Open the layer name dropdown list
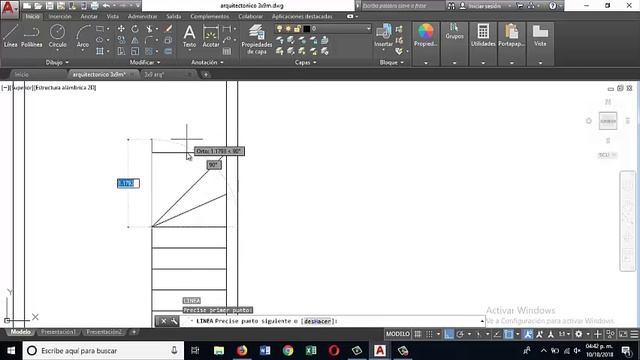Image resolution: width=640 pixels, height=360 pixels. coord(369,29)
